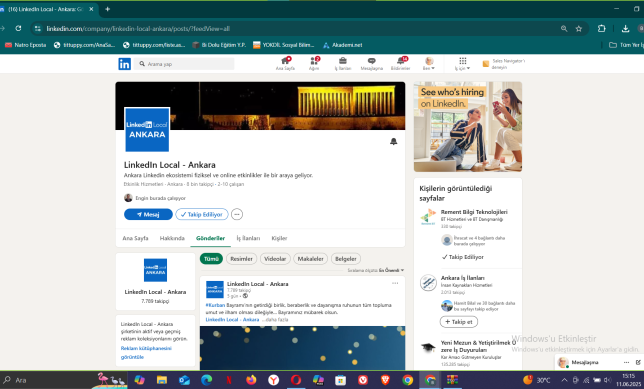Image resolution: width=644 pixels, height=389 pixels.
Task: Click the graduation cap Yeni Mezun page logo
Action: coord(428,348)
